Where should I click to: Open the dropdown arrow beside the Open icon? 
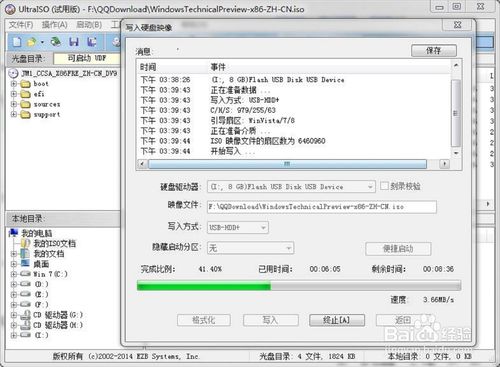coord(42,42)
